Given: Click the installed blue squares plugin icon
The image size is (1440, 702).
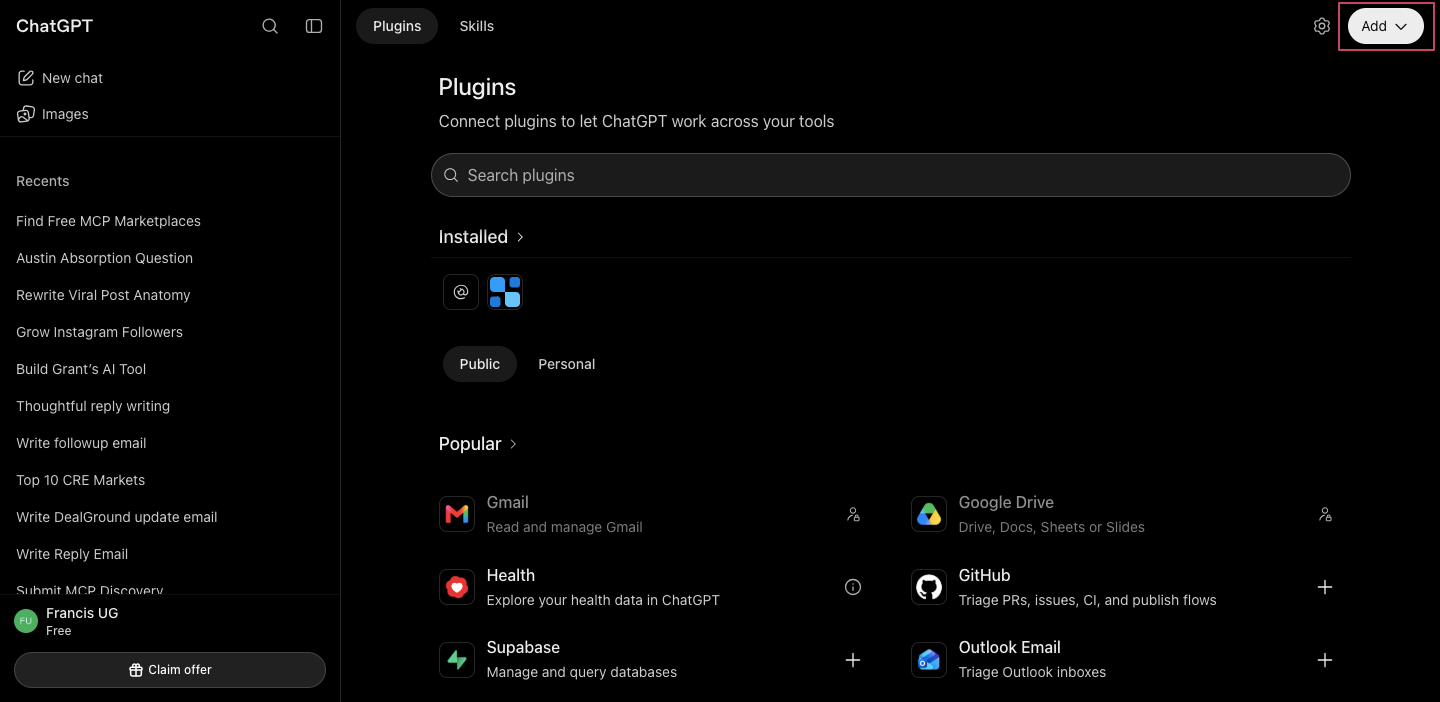Looking at the screenshot, I should (x=505, y=292).
